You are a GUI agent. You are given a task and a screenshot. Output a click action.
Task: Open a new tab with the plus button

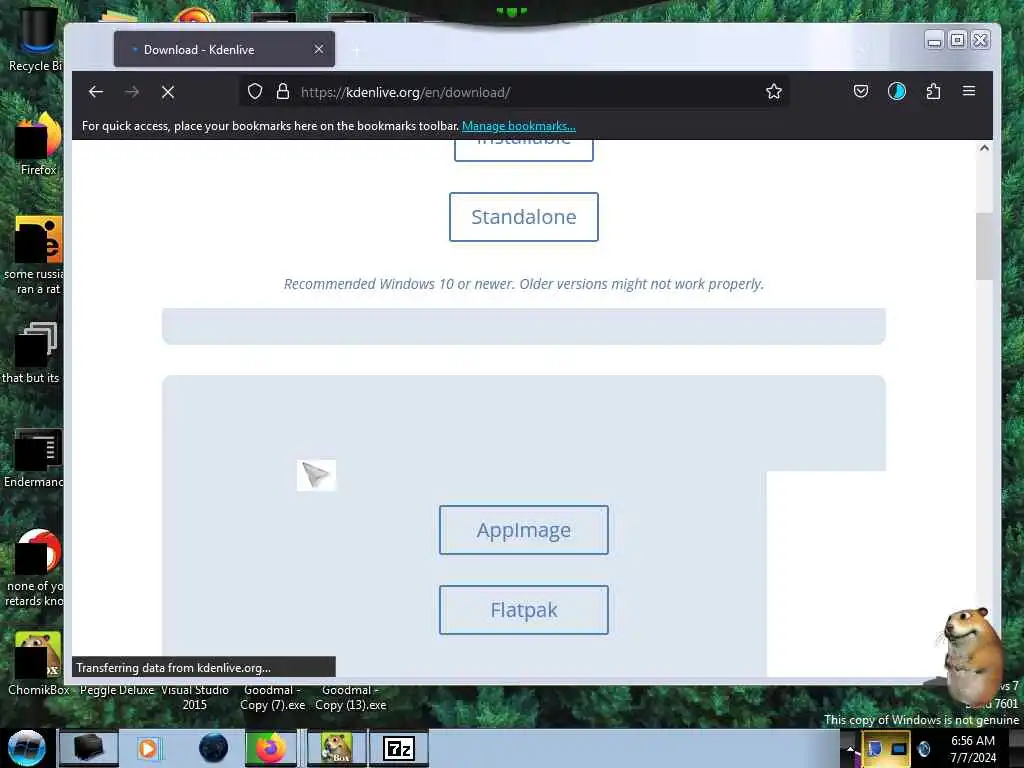pyautogui.click(x=357, y=50)
